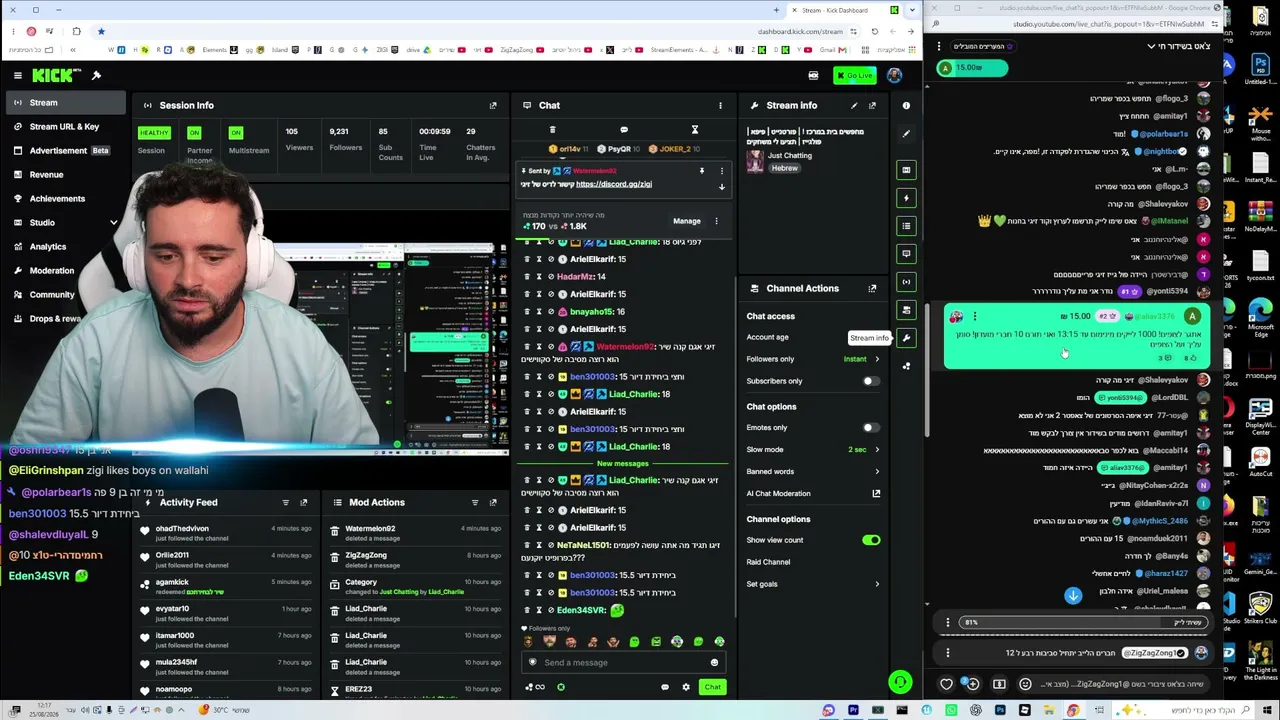Image resolution: width=1280 pixels, height=720 pixels.
Task: Open the Chat panel three-dot menu
Action: click(x=720, y=105)
